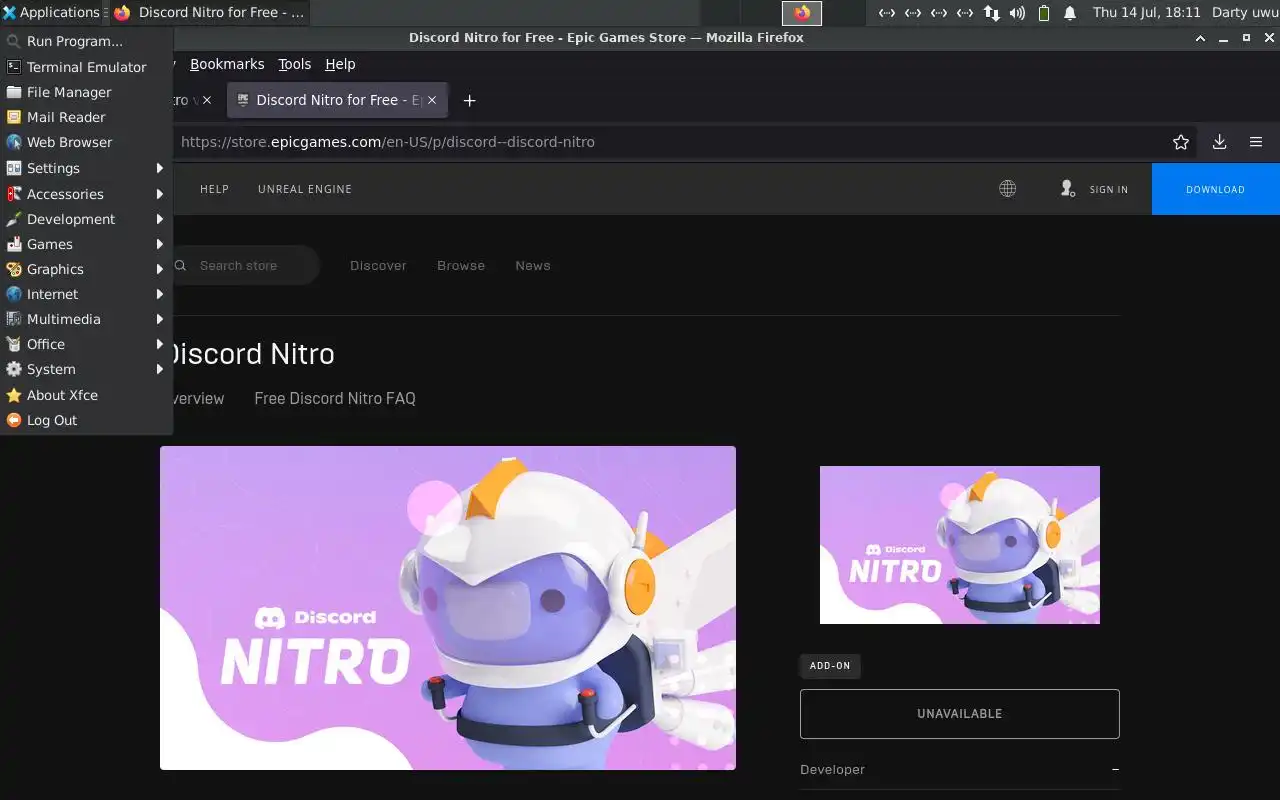Open the network connection indicator icon
Screen dimensions: 1280x800
click(x=991, y=13)
